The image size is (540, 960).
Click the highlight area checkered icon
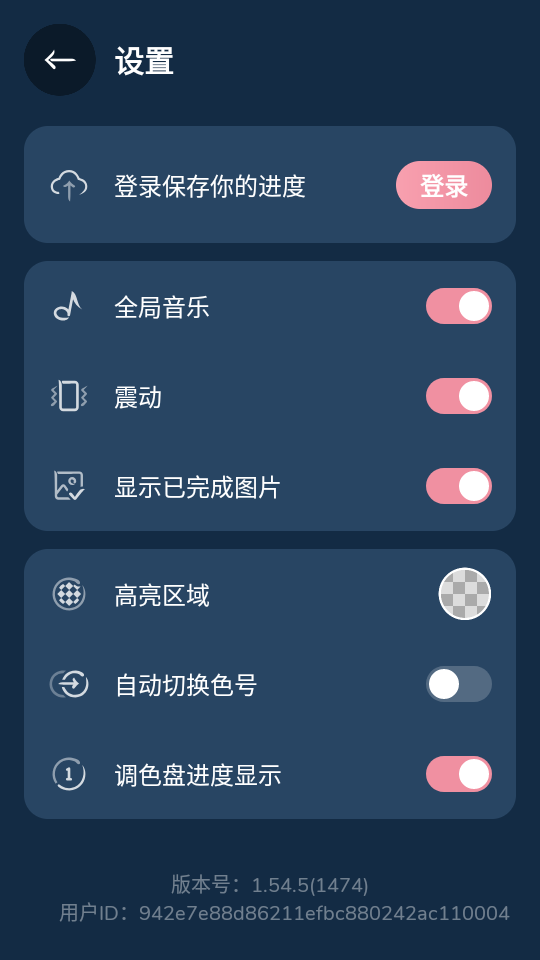click(69, 594)
